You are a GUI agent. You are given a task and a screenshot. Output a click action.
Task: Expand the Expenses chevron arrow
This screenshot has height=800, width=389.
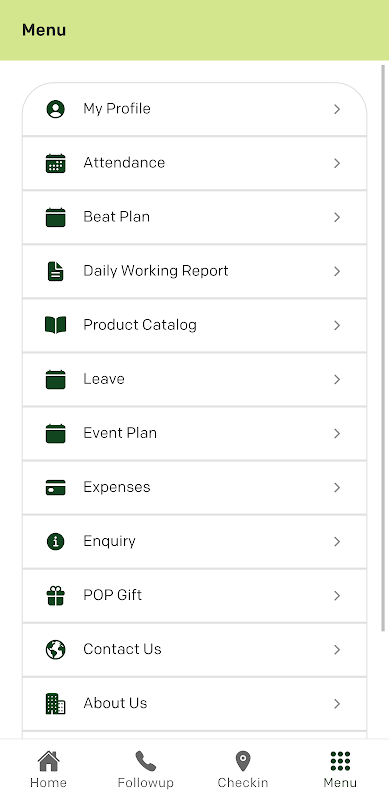[x=337, y=488]
